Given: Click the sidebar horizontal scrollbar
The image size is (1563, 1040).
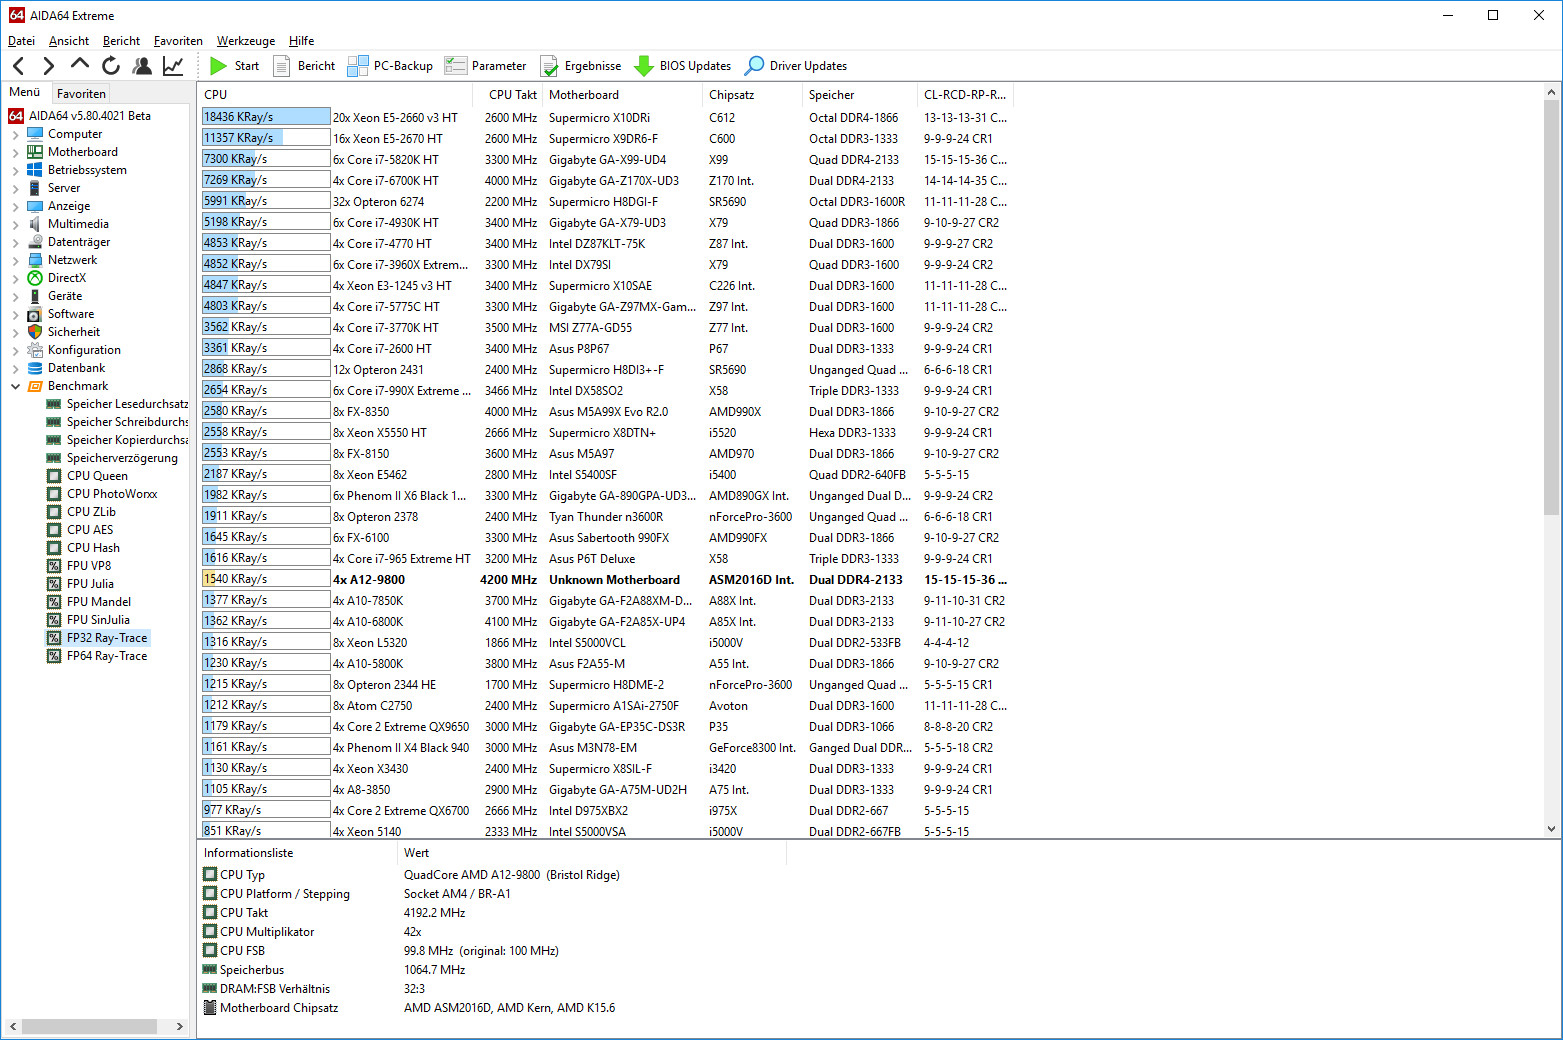Looking at the screenshot, I should coord(89,1026).
